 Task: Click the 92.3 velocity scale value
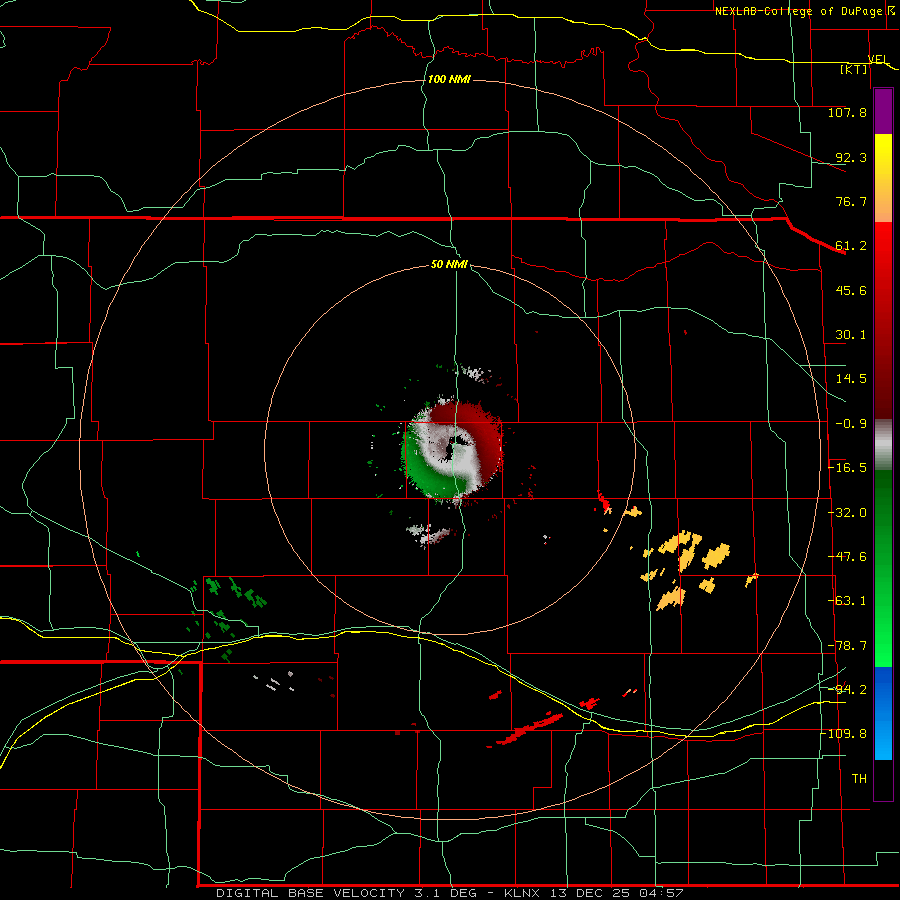click(x=851, y=157)
